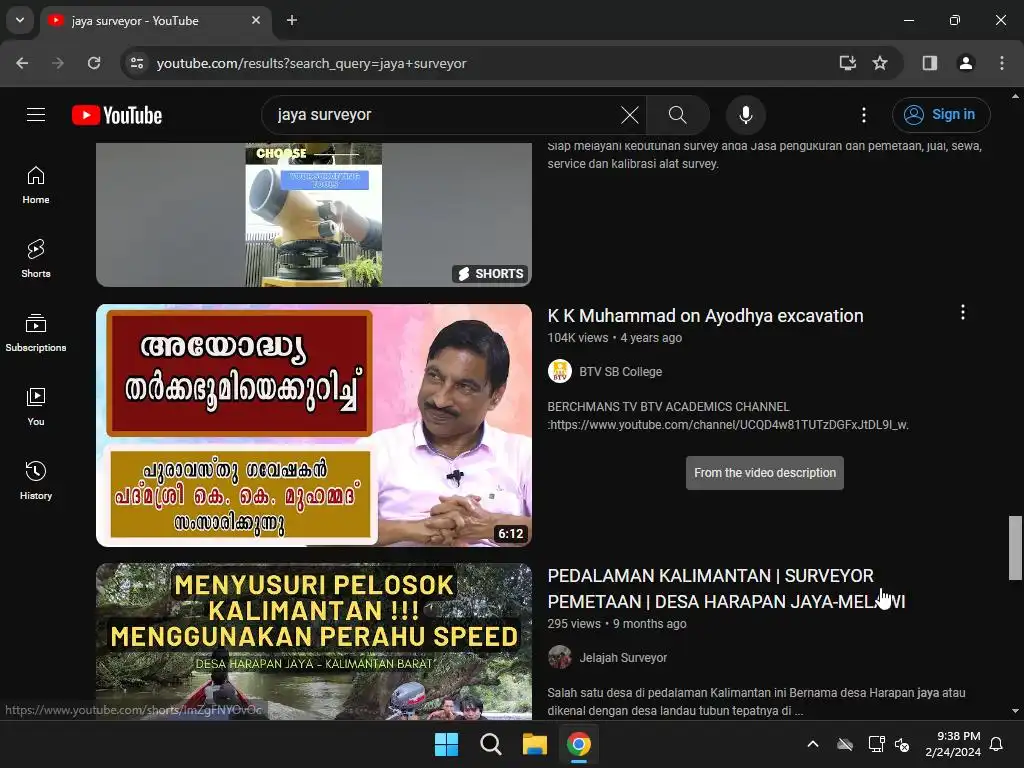Open YouTube settings three-dot menu
The height and width of the screenshot is (768, 1024).
click(x=864, y=115)
